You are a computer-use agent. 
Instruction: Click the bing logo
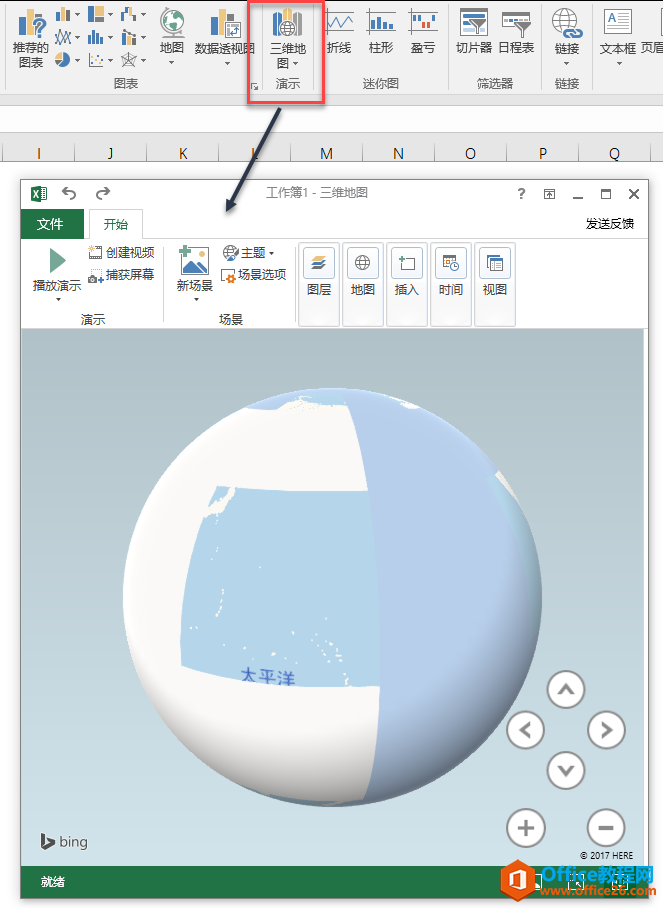(64, 841)
